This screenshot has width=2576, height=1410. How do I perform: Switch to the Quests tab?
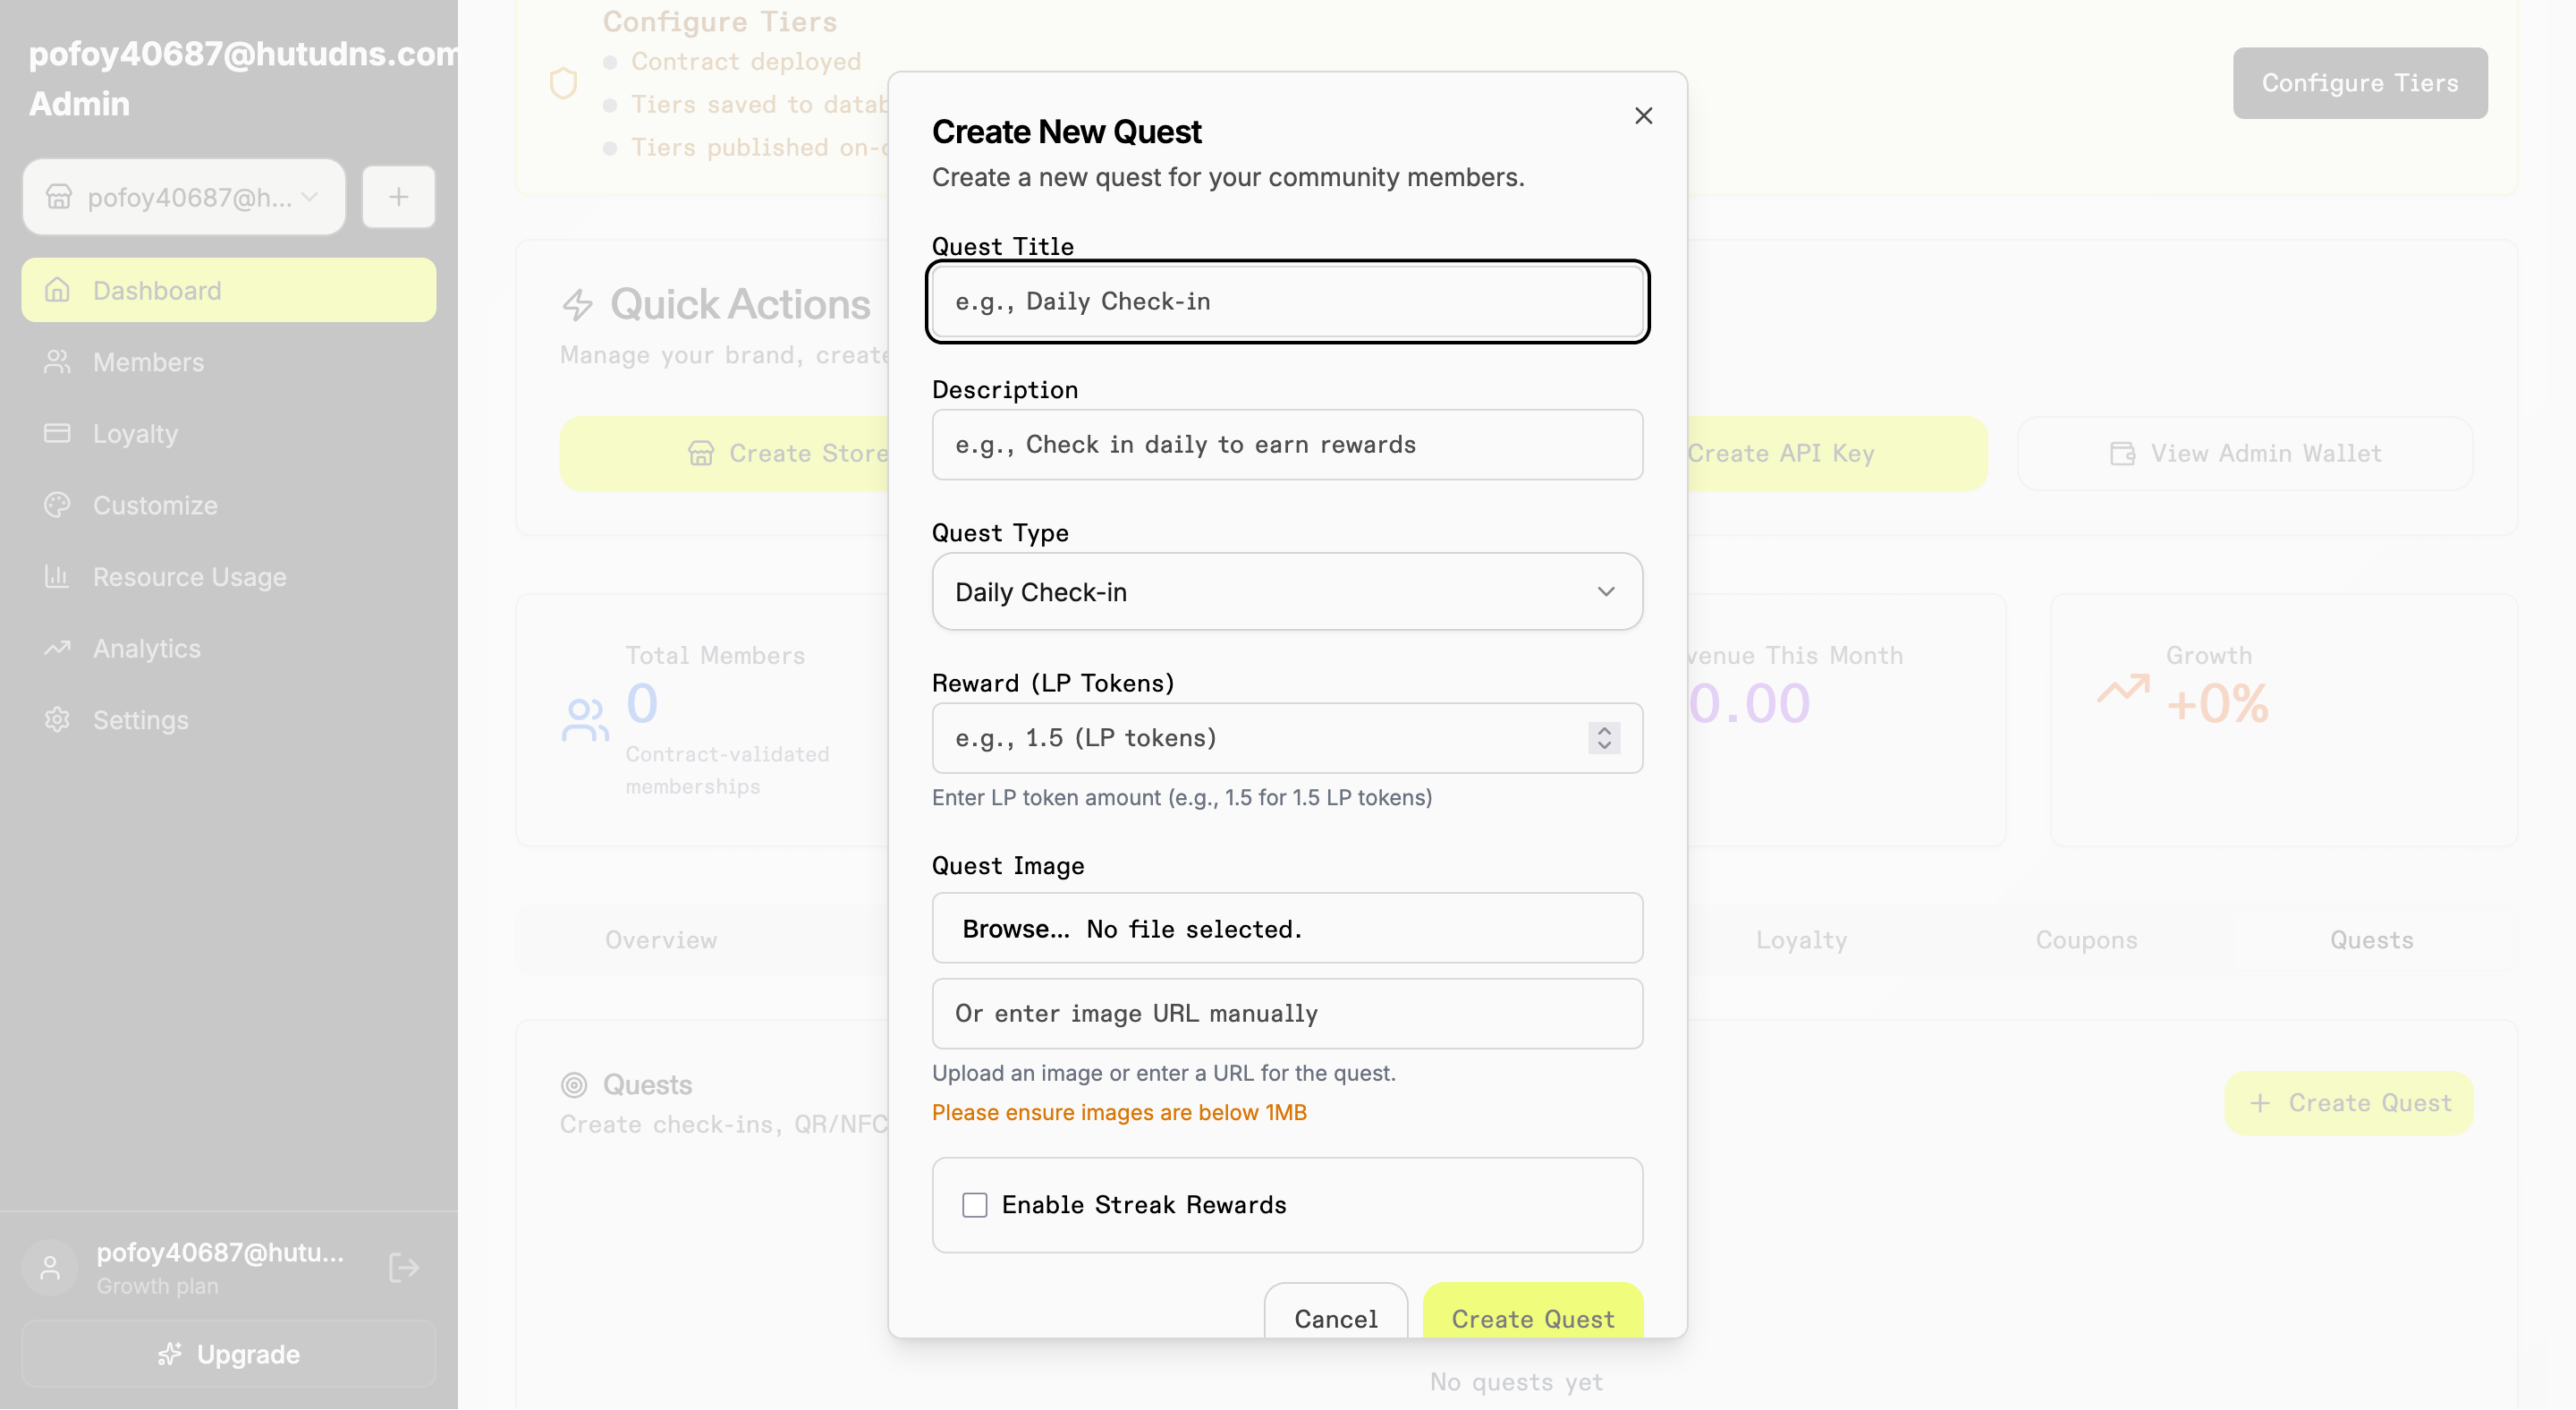[x=2371, y=940]
